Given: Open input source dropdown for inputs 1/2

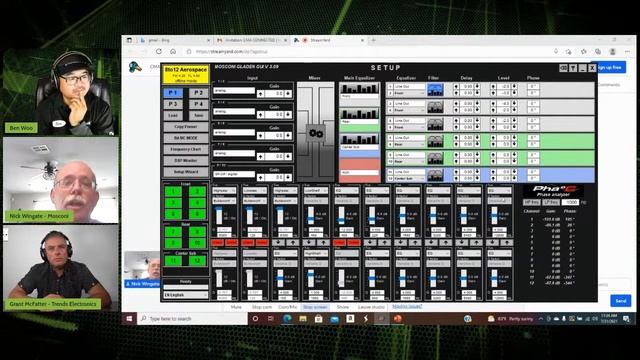Looking at the screenshot, I should coord(234,90).
